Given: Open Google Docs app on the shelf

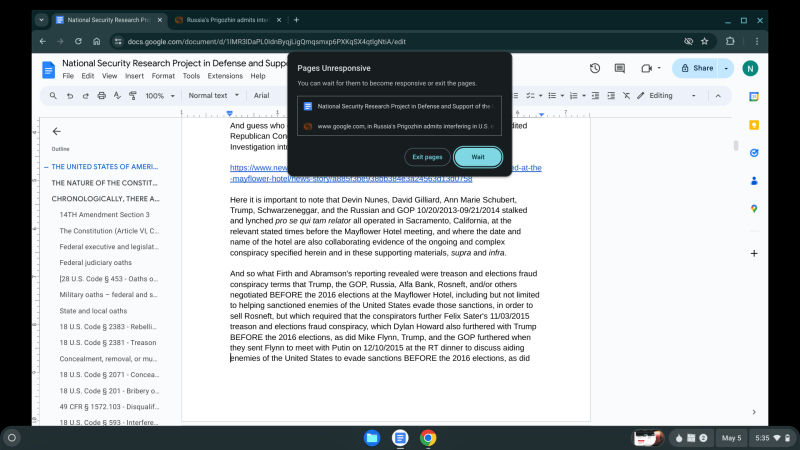Looking at the screenshot, I should pyautogui.click(x=400, y=438).
